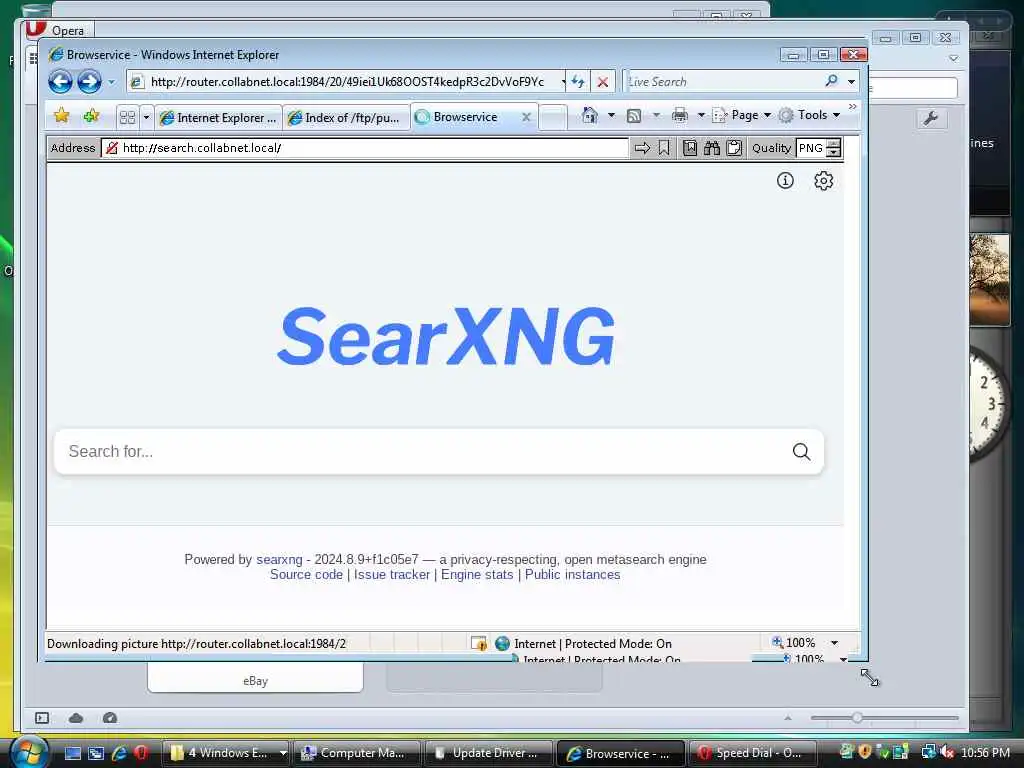Open the IE status bar zoom dropdown
Screen dimensions: 1024x768
[834, 643]
